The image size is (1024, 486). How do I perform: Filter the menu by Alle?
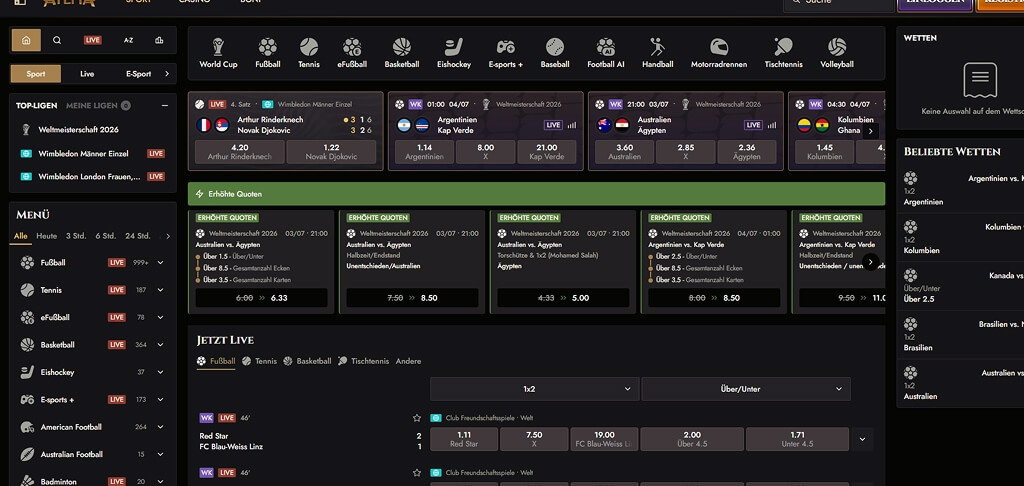click(21, 236)
